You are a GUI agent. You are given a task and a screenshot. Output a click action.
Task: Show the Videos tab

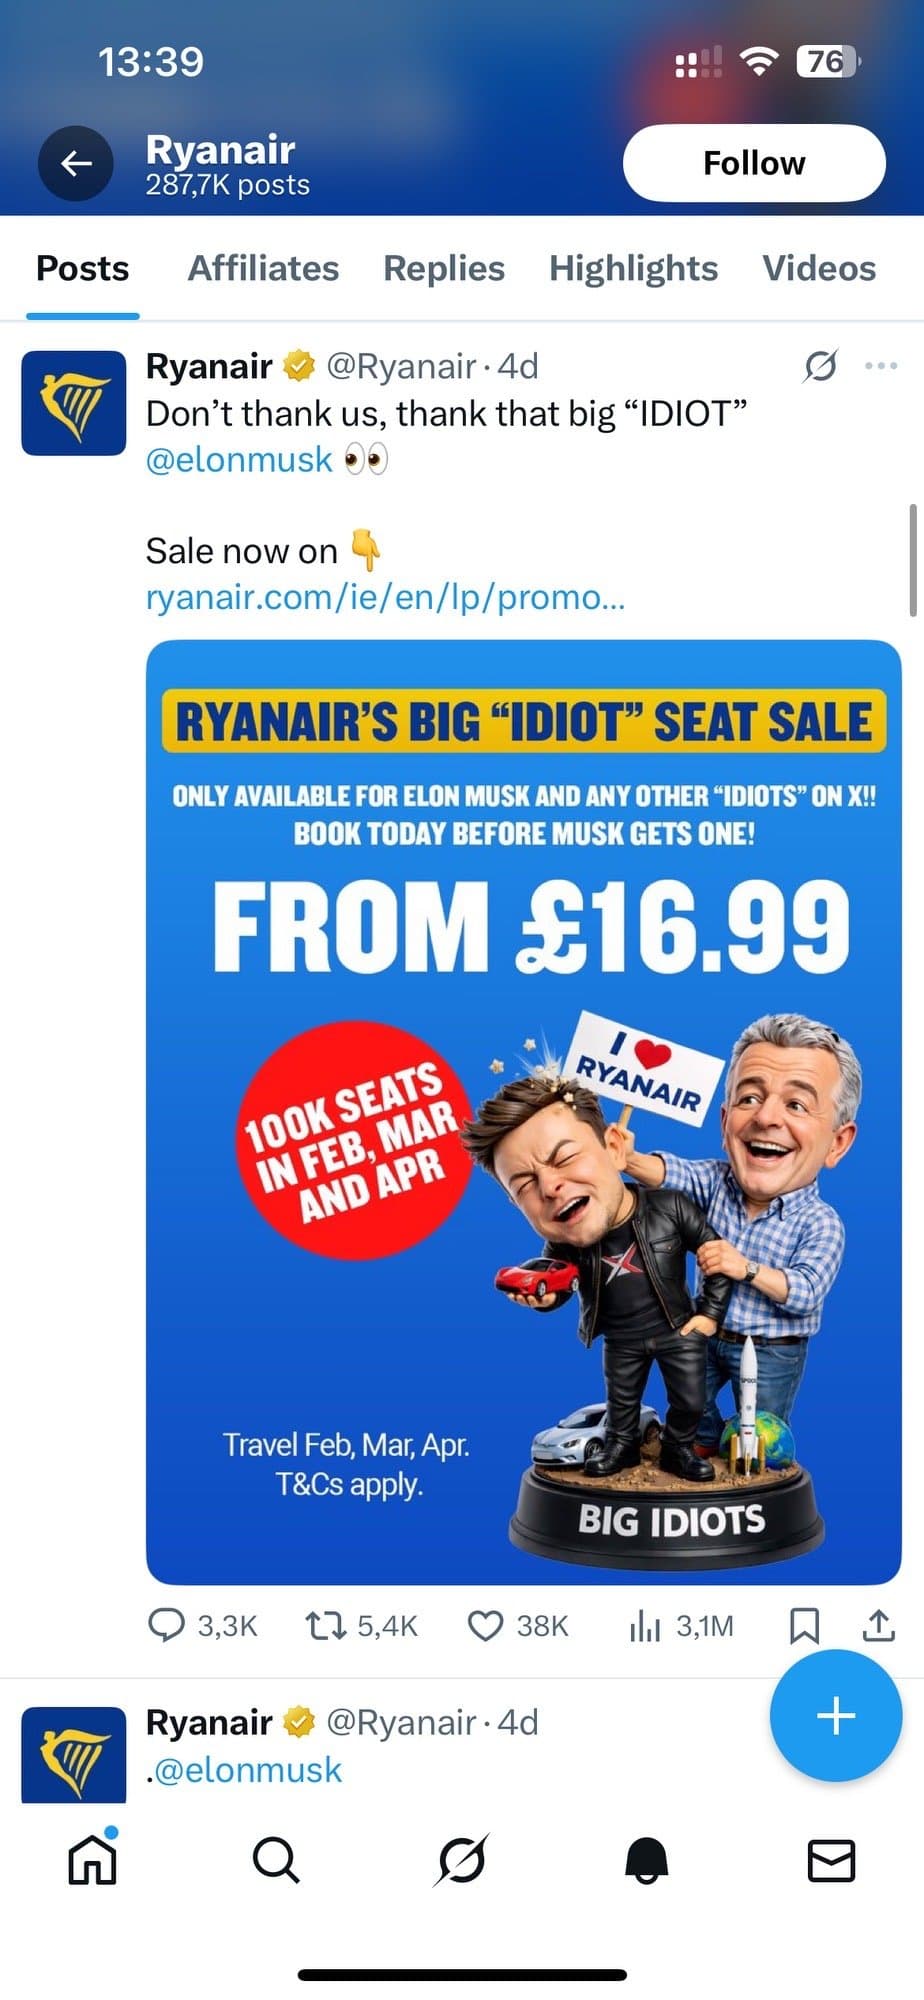tap(819, 268)
